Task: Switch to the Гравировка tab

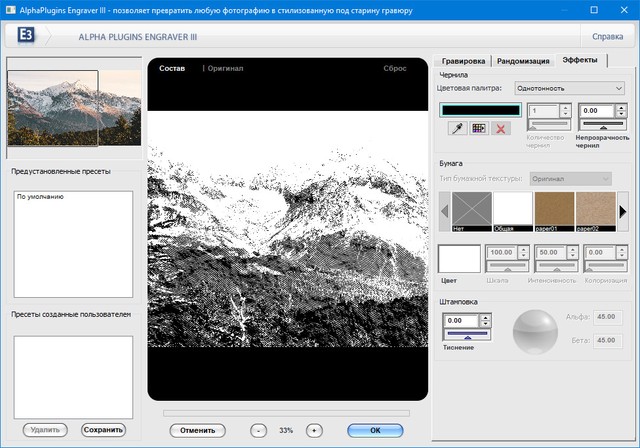Action: point(463,61)
